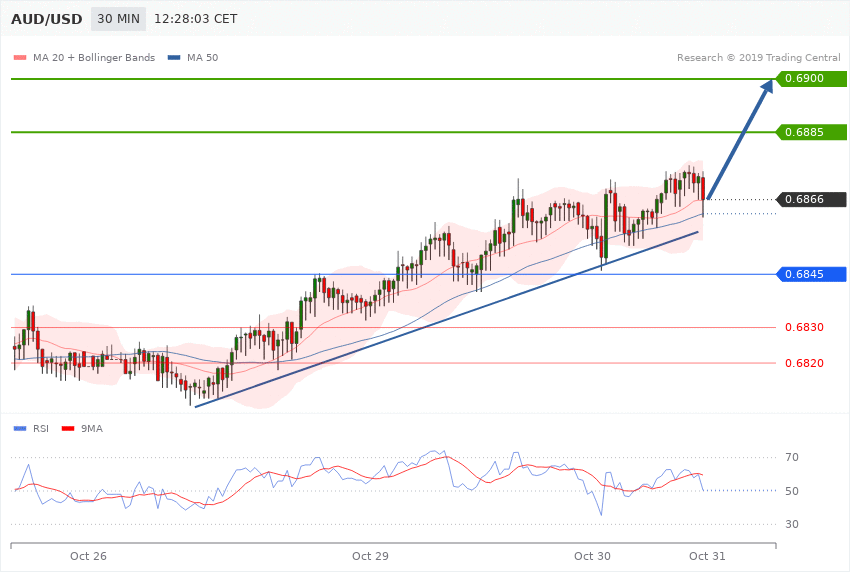Click the 0.6845 blue pivot price tag
The height and width of the screenshot is (576, 850).
point(811,274)
